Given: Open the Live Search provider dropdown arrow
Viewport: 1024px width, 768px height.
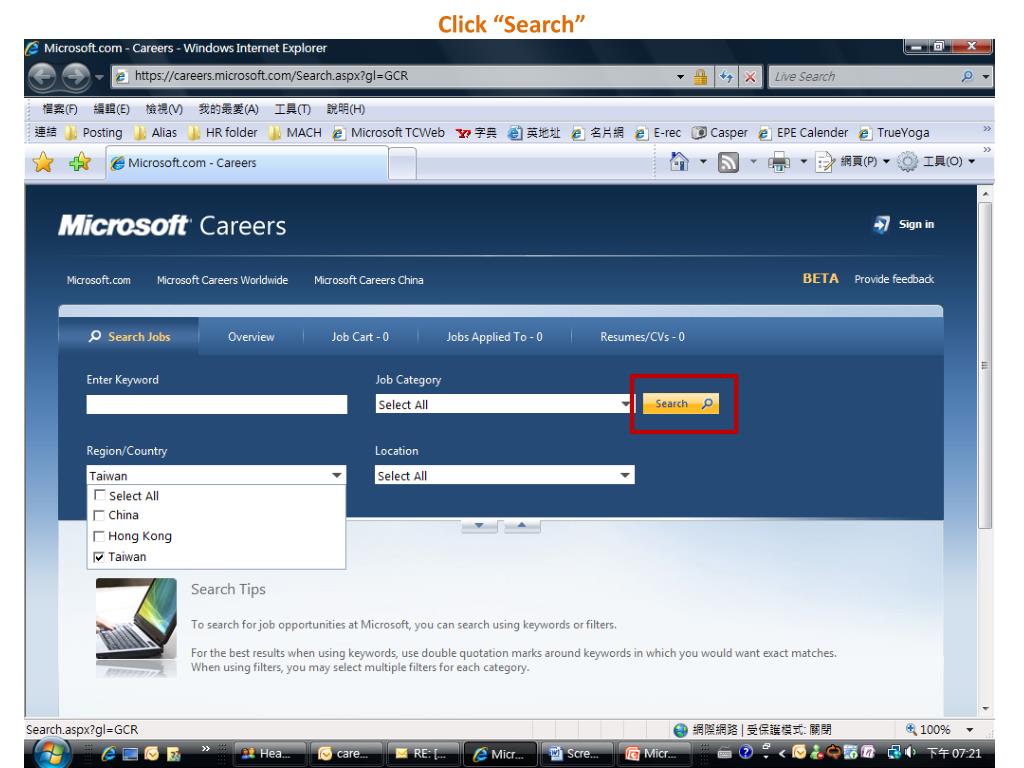Looking at the screenshot, I should coord(985,76).
